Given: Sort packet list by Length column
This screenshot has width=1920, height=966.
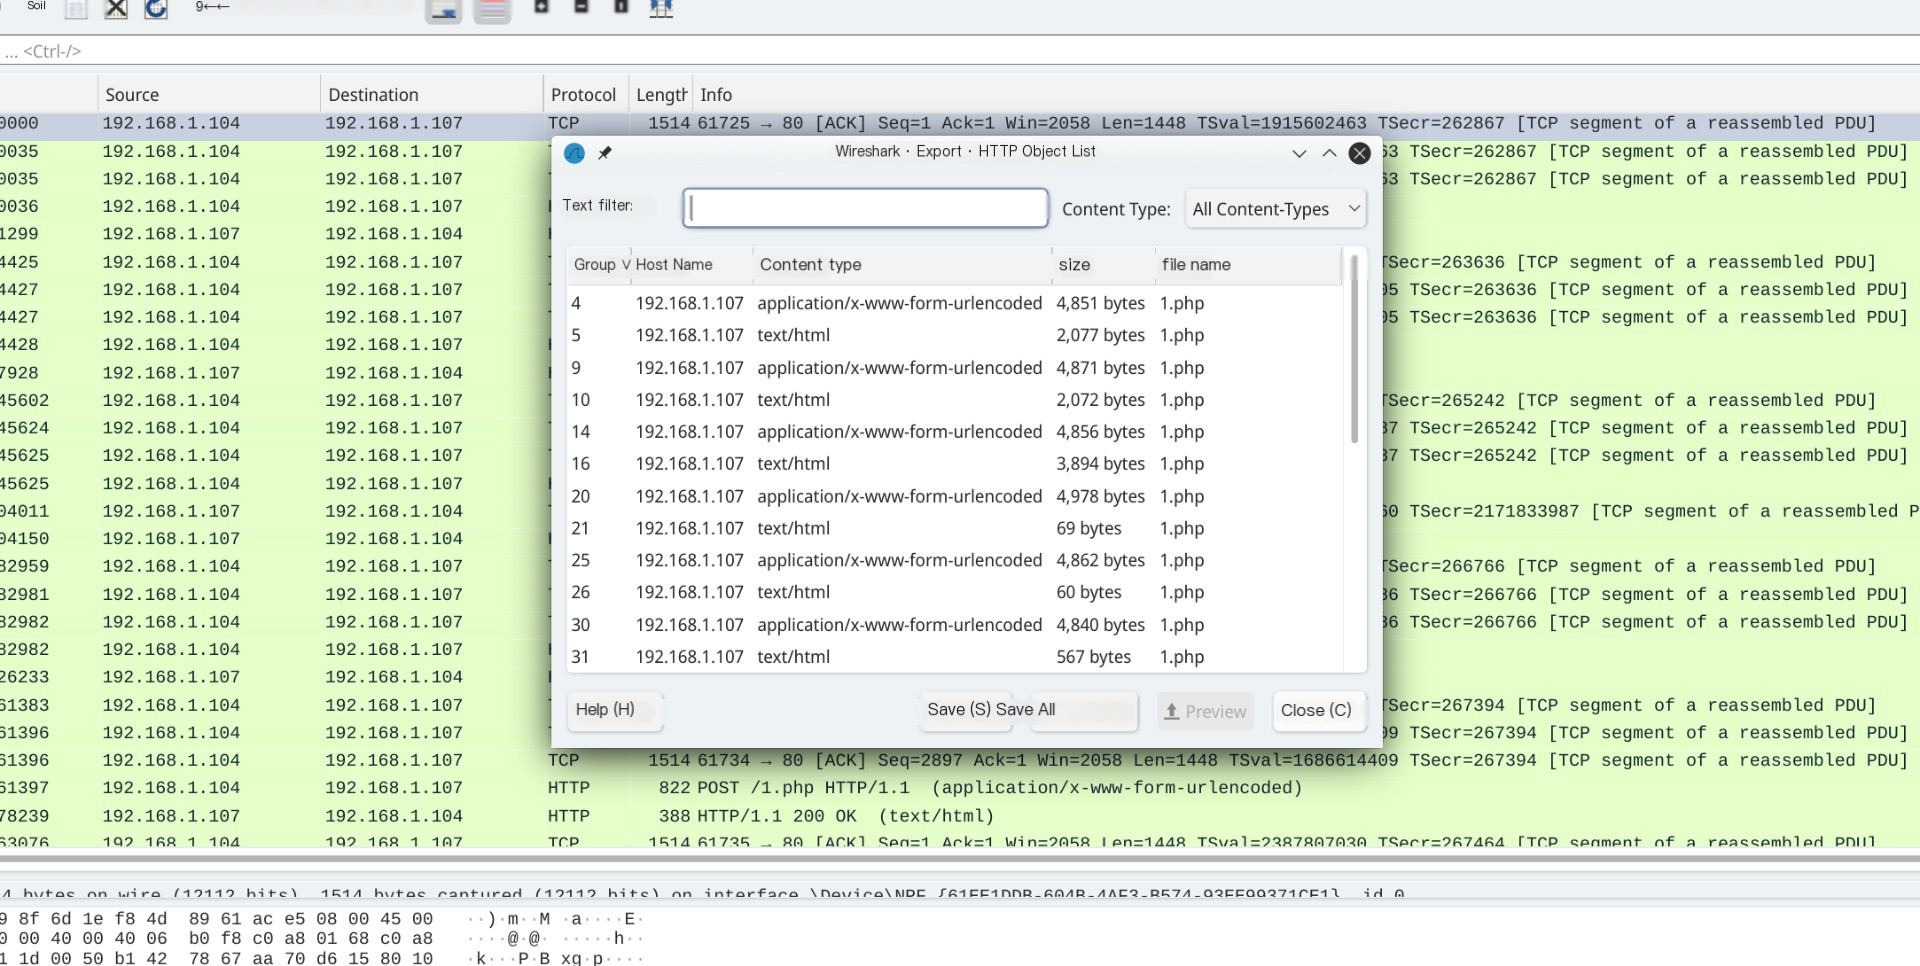Looking at the screenshot, I should coord(661,95).
